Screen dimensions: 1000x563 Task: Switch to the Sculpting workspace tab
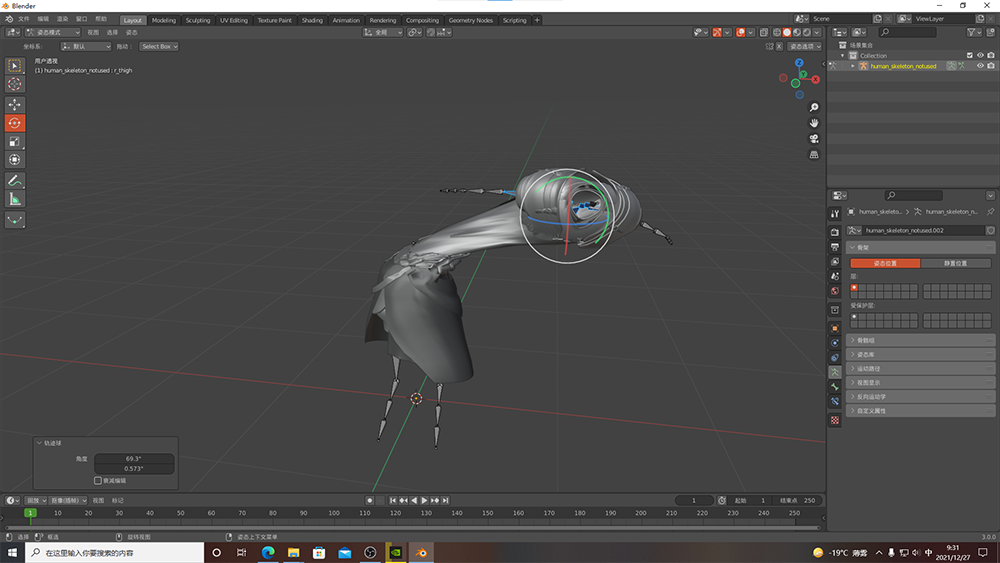pos(198,20)
